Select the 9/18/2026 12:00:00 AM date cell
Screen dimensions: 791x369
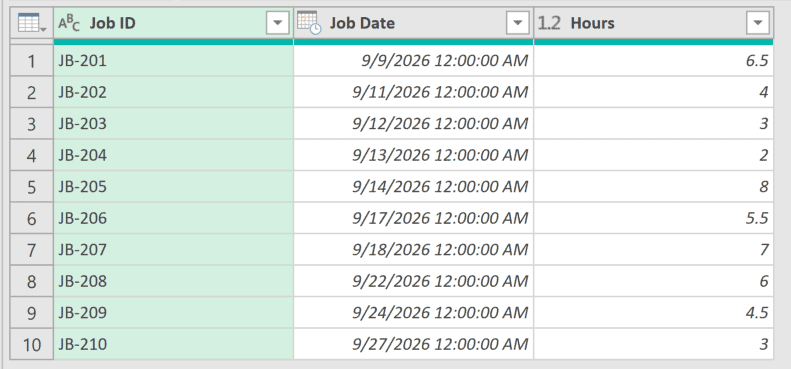[x=414, y=249]
